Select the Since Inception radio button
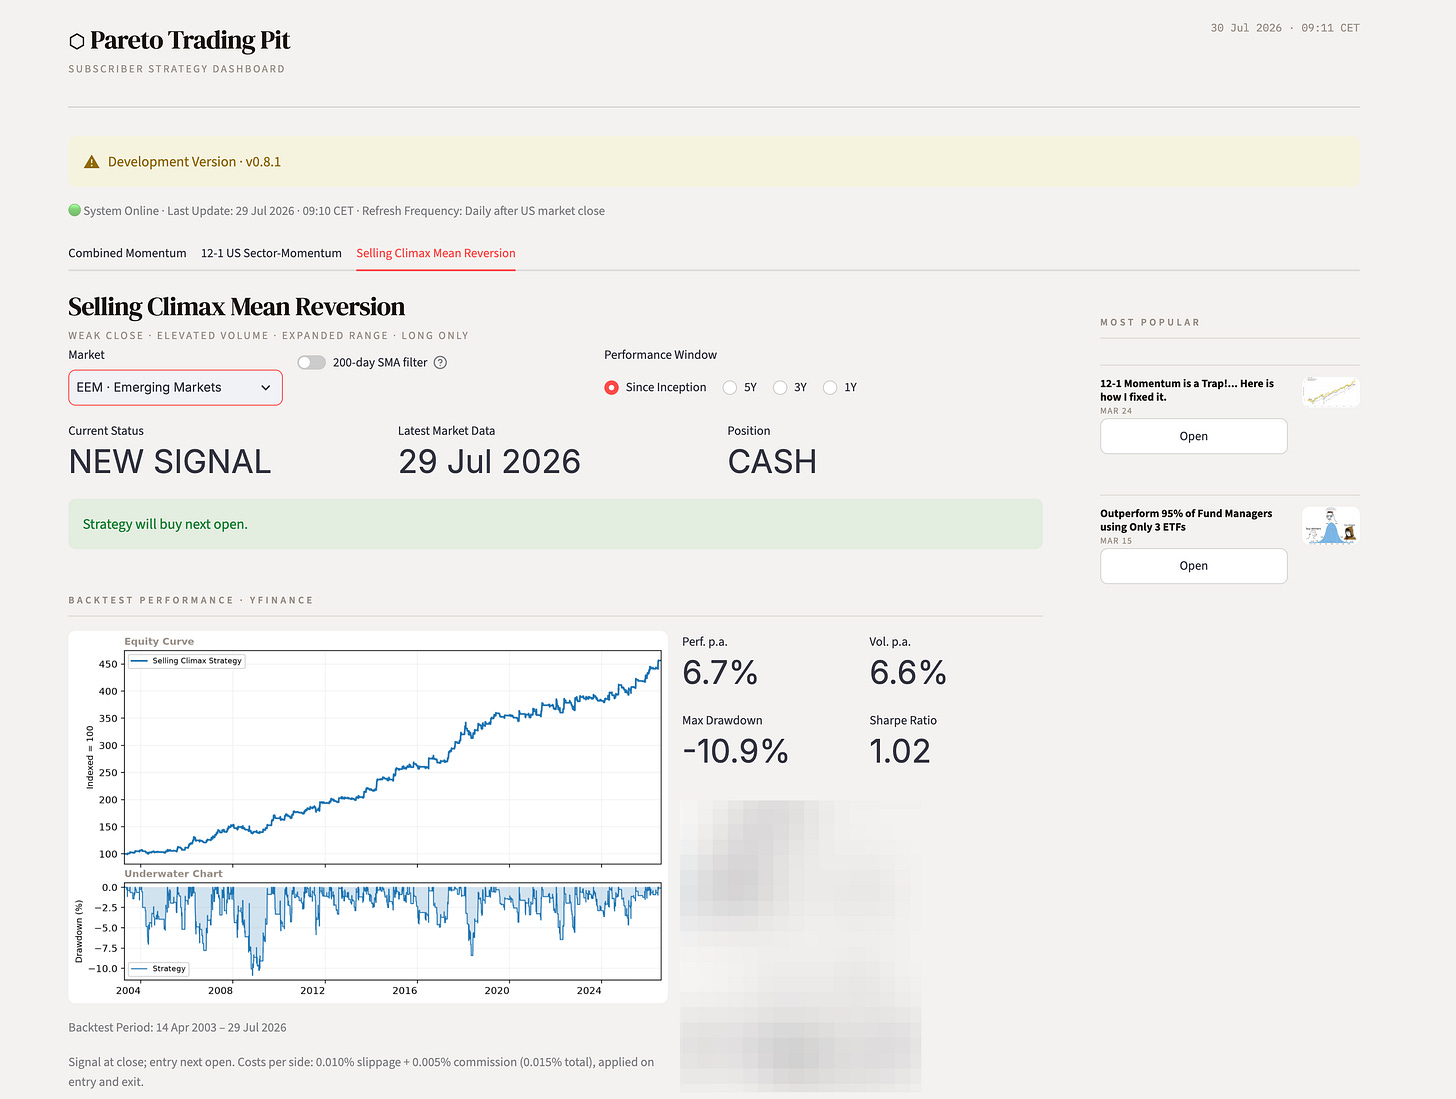The width and height of the screenshot is (1456, 1099). pos(611,387)
